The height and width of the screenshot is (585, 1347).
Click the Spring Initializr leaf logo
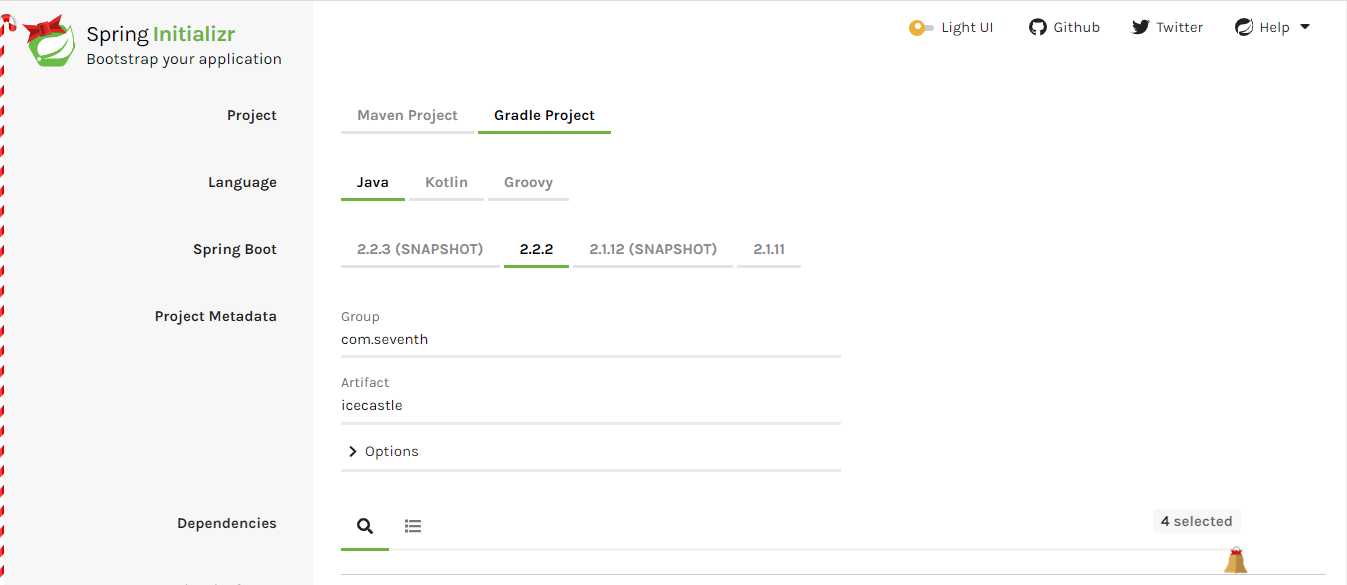50,43
